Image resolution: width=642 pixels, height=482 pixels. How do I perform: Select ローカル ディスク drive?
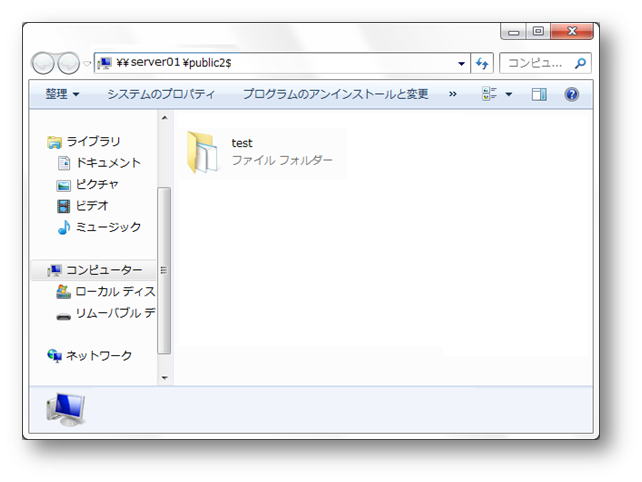(x=115, y=291)
